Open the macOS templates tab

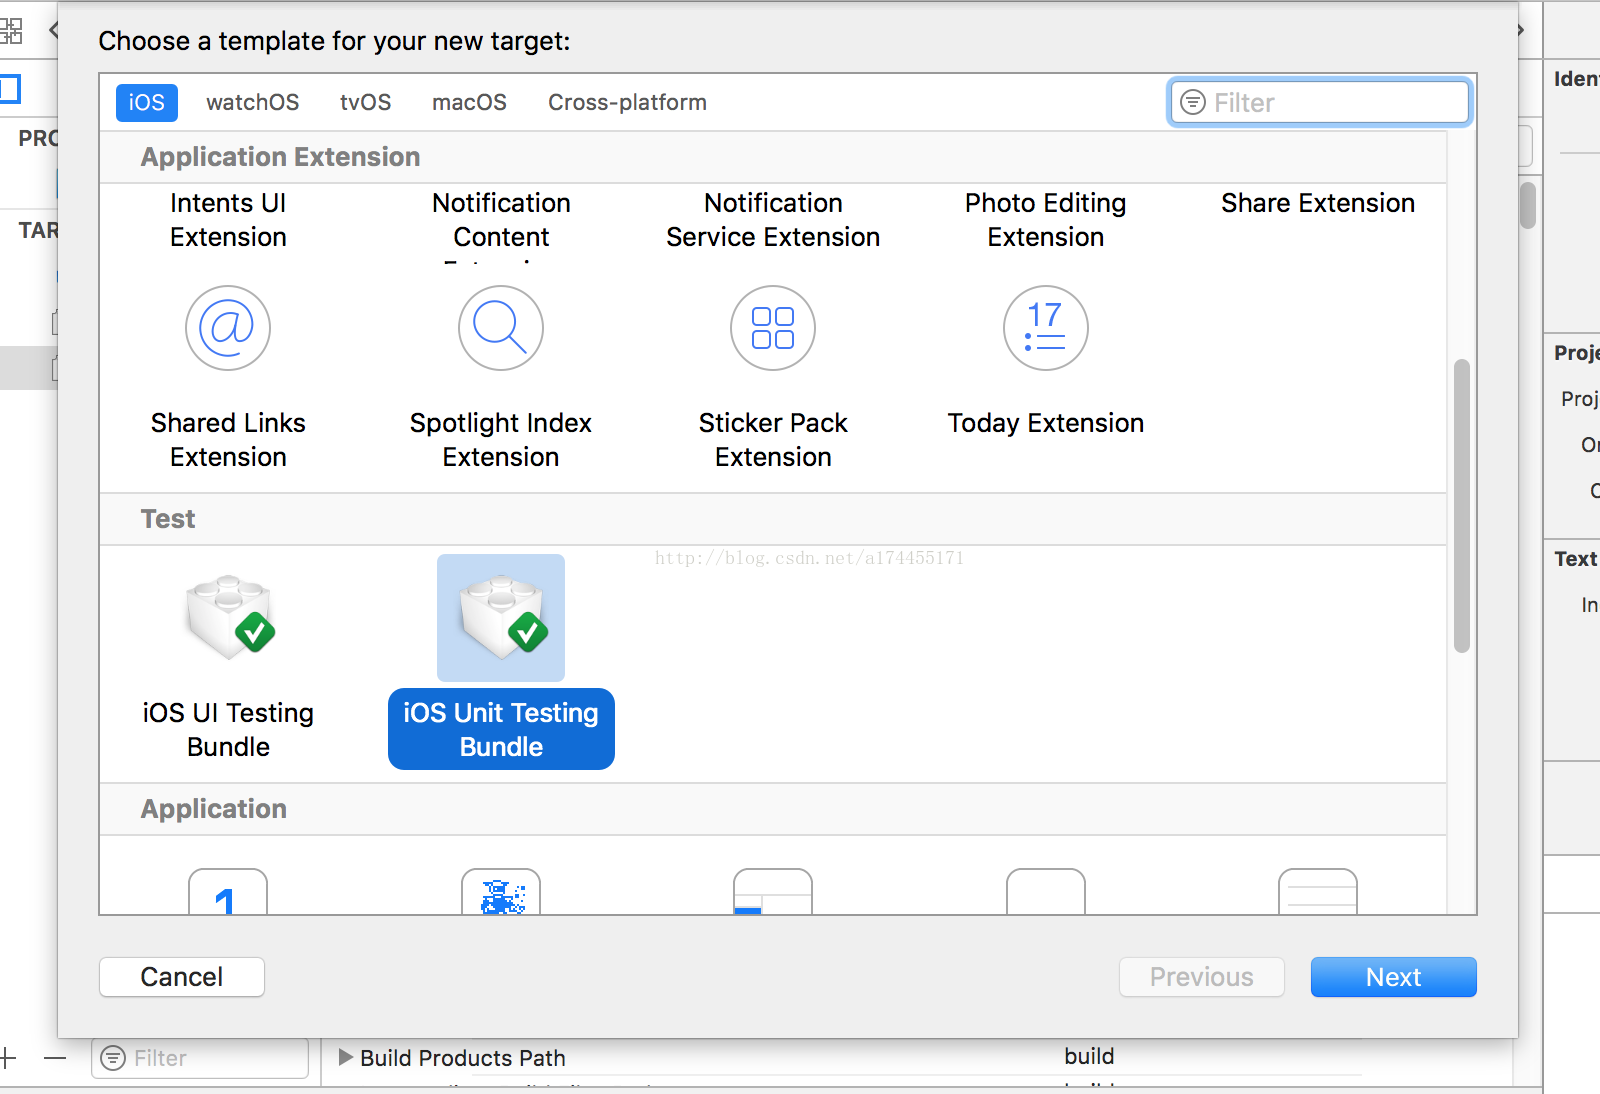469,102
